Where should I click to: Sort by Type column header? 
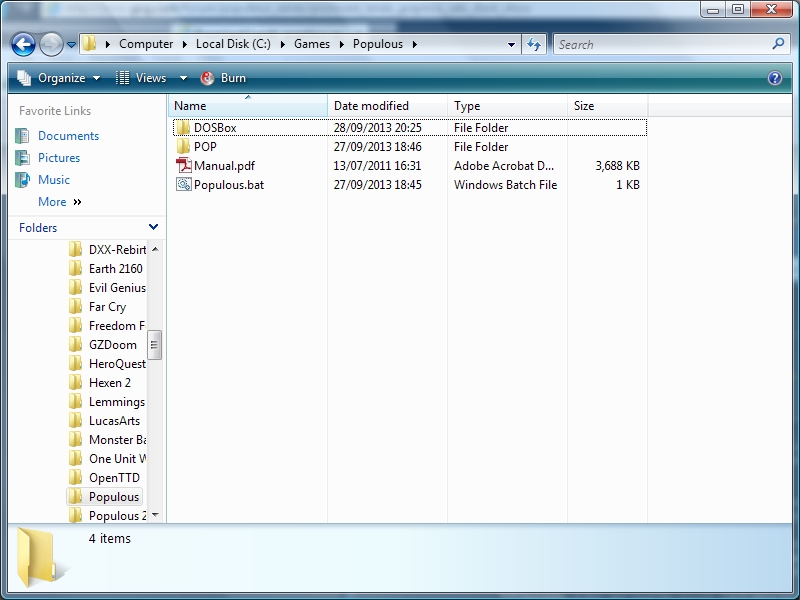click(507, 106)
